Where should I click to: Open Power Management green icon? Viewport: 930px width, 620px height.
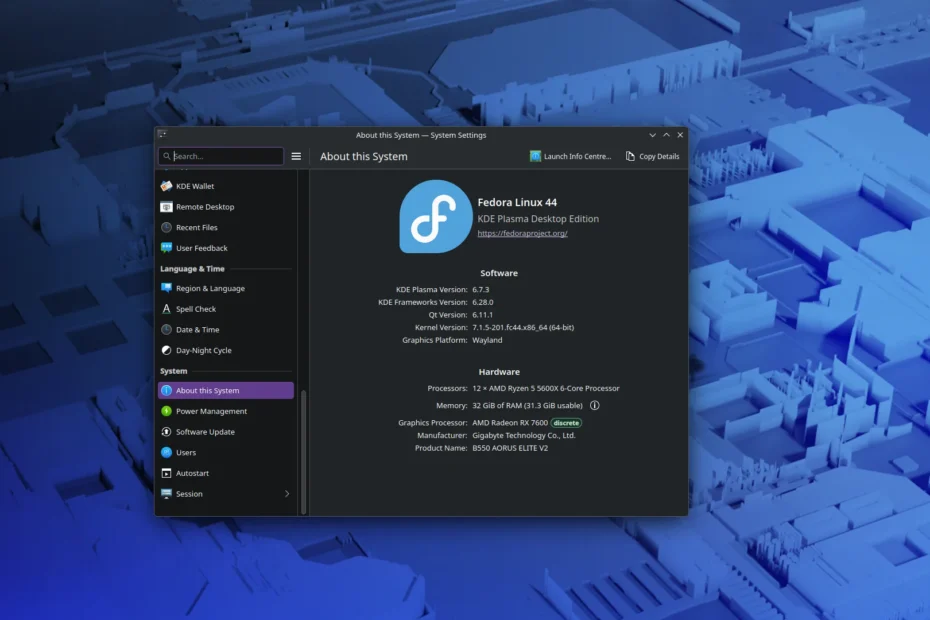pyautogui.click(x=166, y=411)
